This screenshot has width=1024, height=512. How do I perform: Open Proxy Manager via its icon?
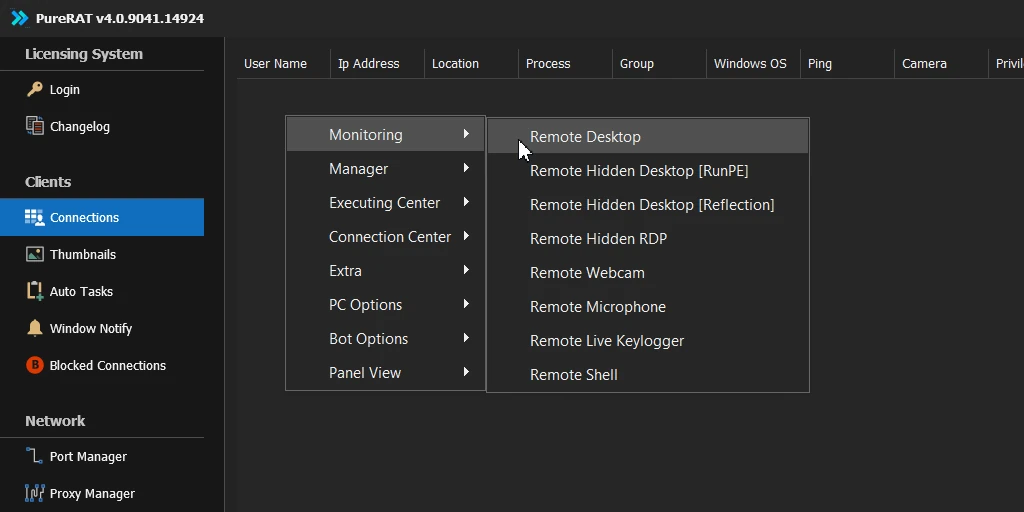click(35, 492)
